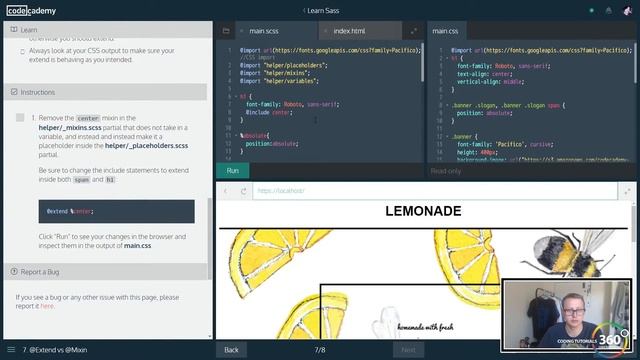
Task: Collapse the Learn section header
Action: click(x=108, y=30)
